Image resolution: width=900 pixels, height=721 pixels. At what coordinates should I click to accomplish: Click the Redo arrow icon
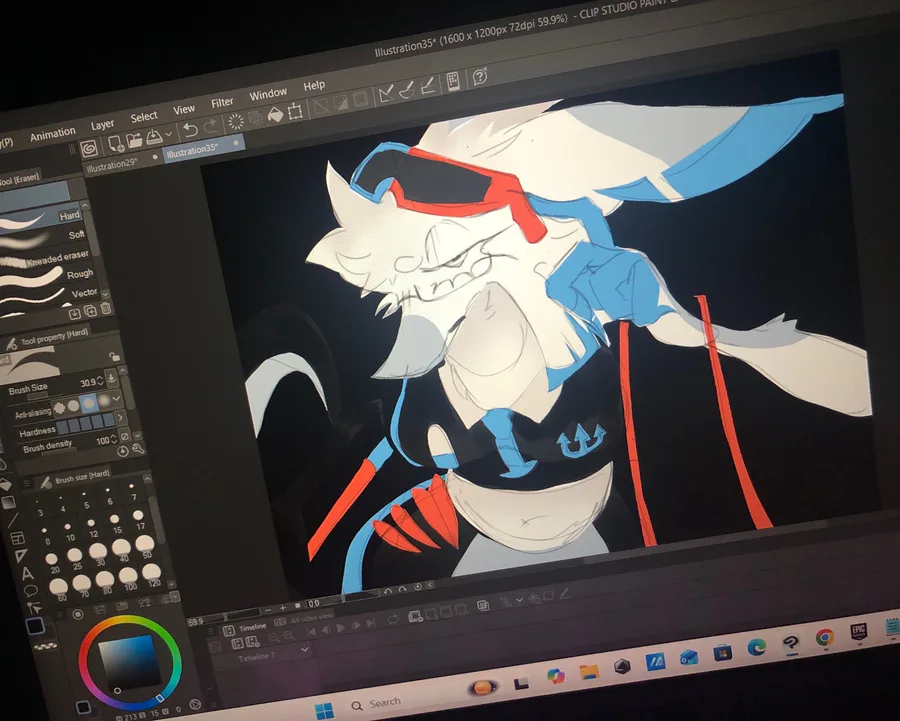point(210,126)
